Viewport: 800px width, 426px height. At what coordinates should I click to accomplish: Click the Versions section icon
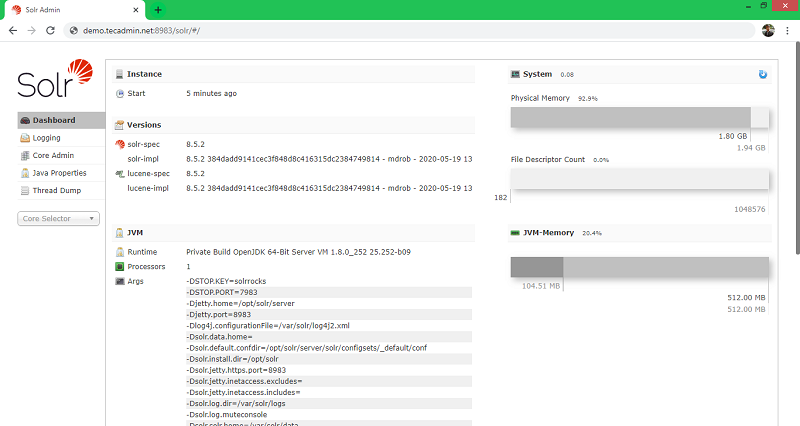(119, 125)
